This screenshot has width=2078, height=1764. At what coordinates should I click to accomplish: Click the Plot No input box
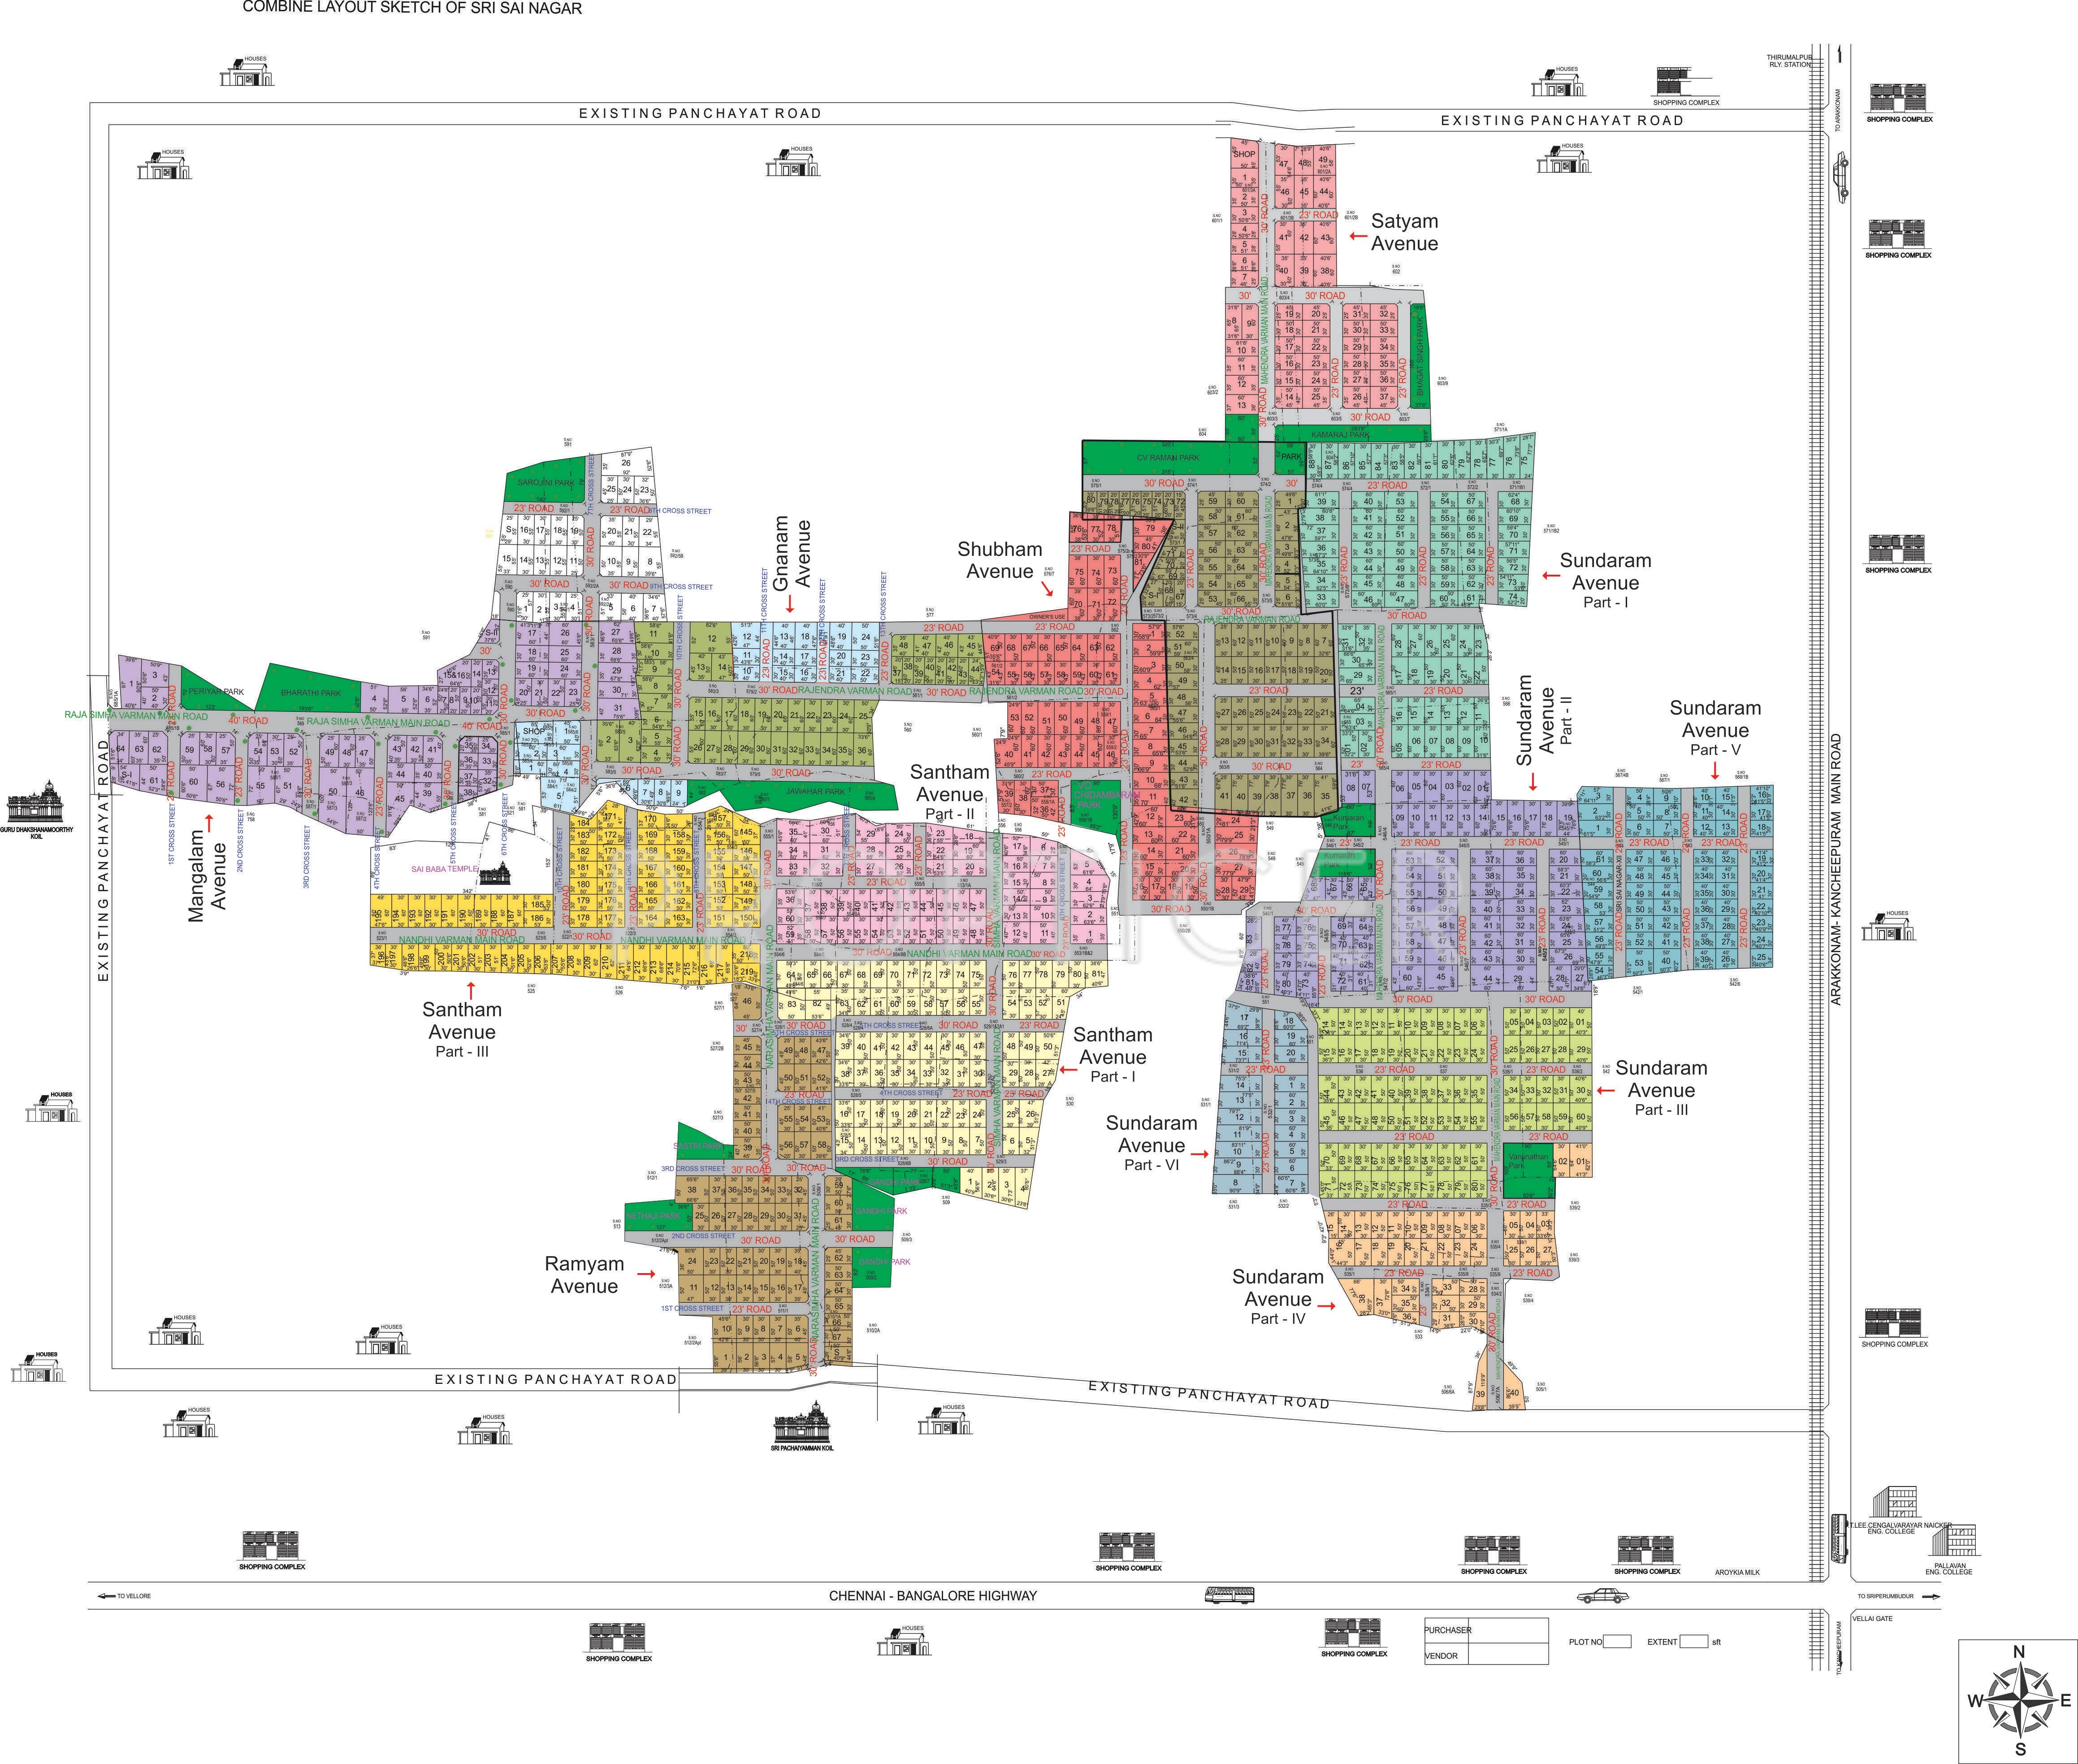point(1617,1641)
